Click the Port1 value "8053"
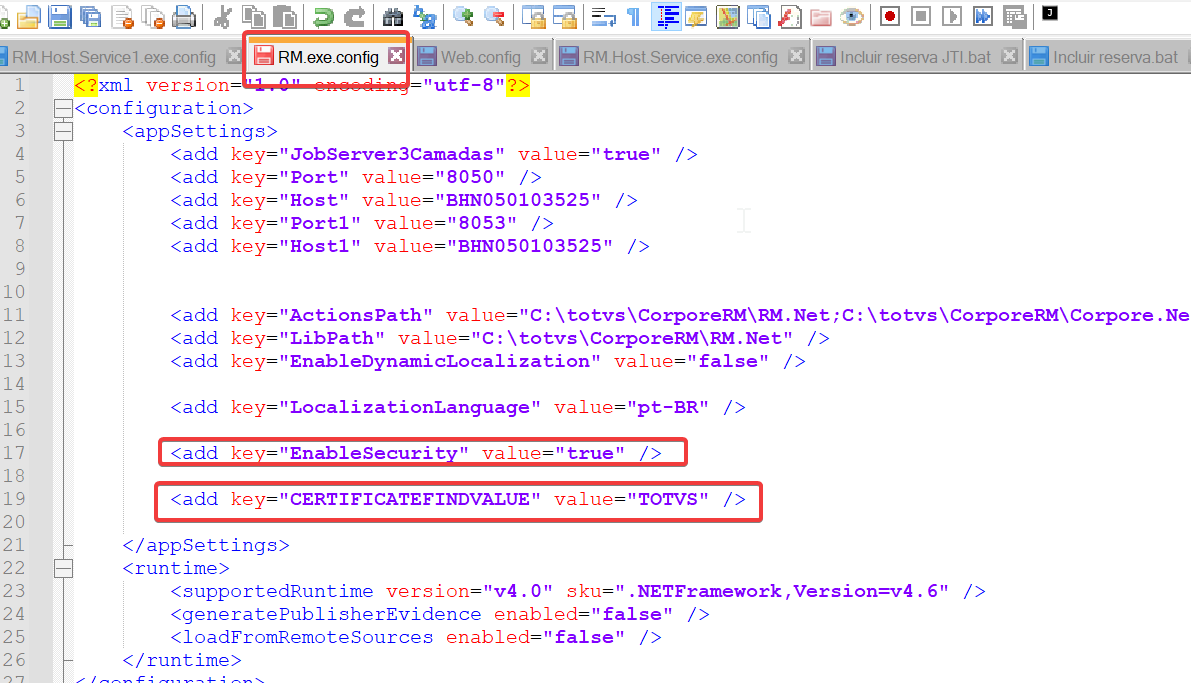Screen dimensions: 1191x683 coord(482,223)
